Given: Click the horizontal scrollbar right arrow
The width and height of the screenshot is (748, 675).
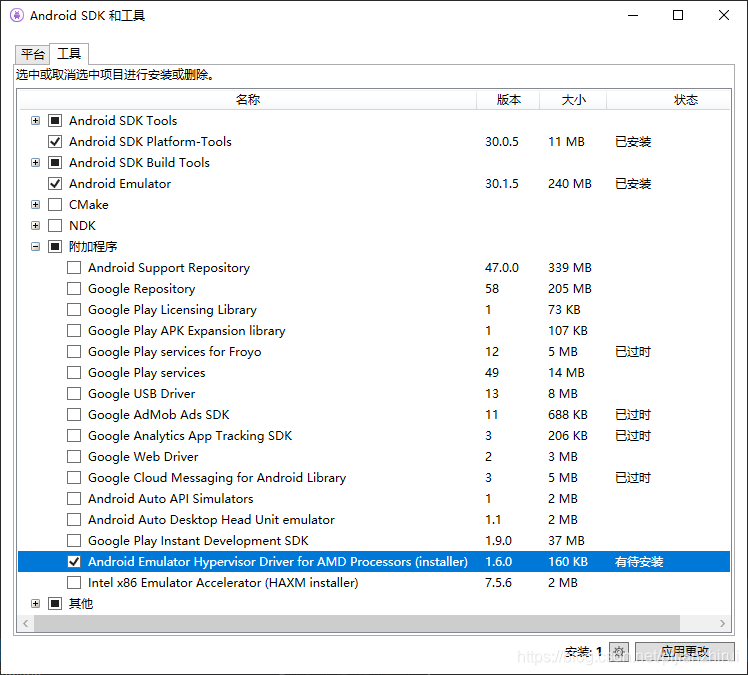Looking at the screenshot, I should click(x=722, y=623).
